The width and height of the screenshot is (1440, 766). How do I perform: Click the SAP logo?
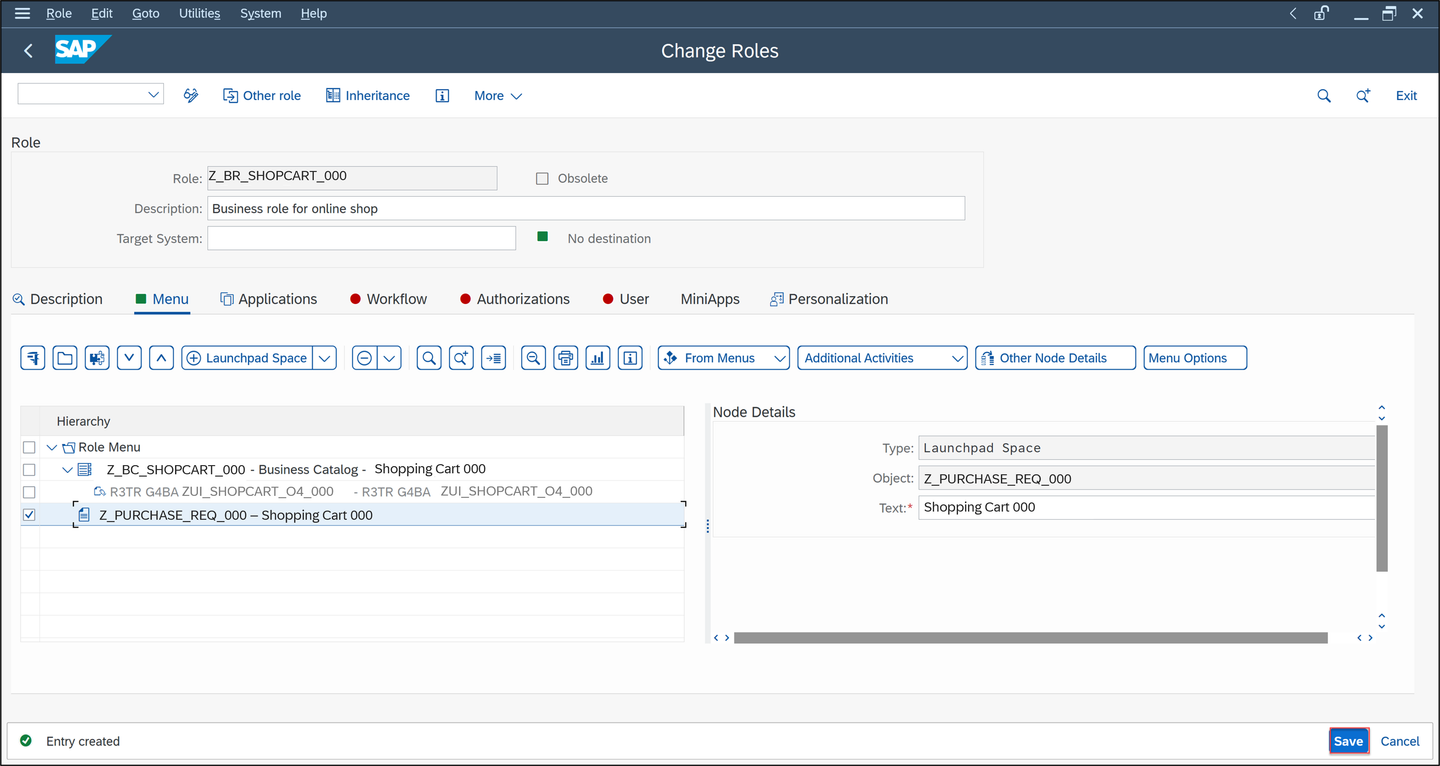tap(82, 50)
